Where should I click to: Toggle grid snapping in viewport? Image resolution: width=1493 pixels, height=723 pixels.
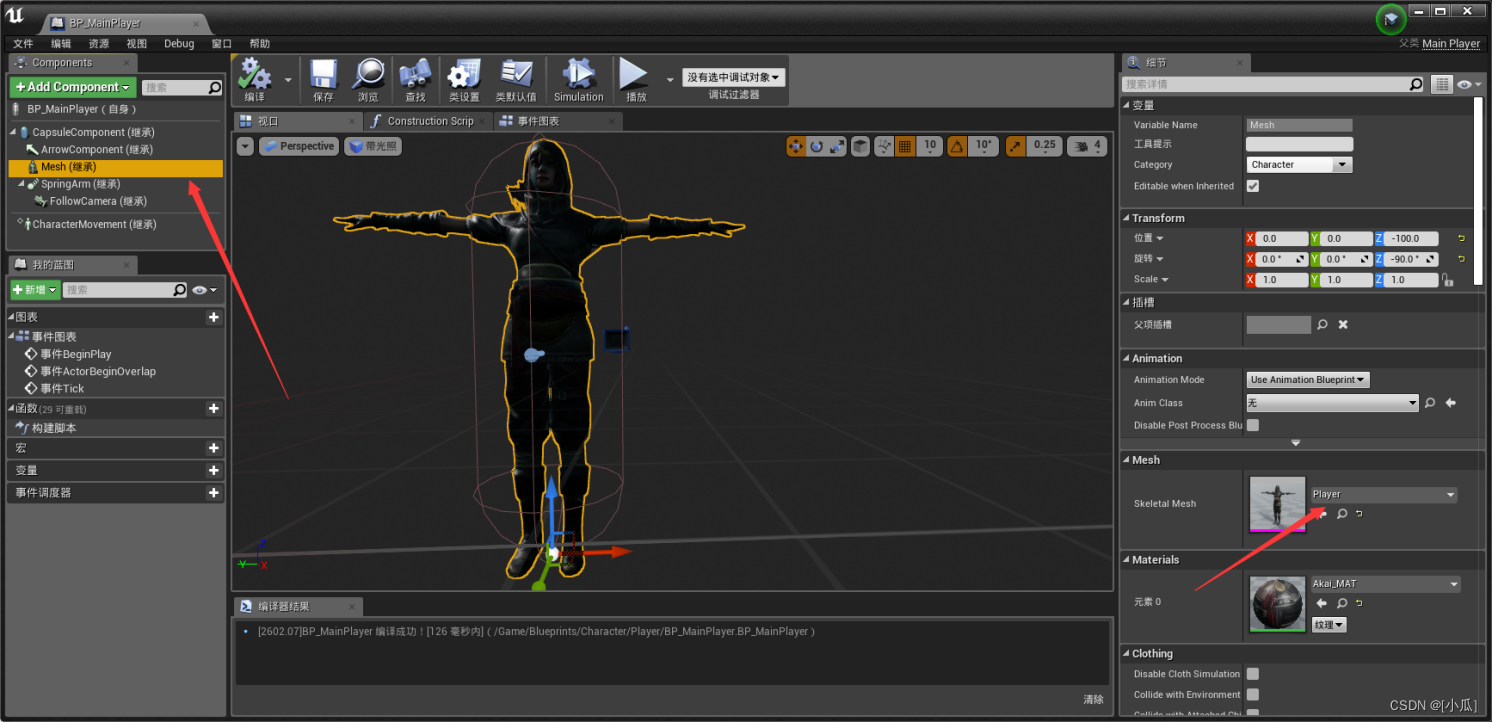tap(905, 146)
